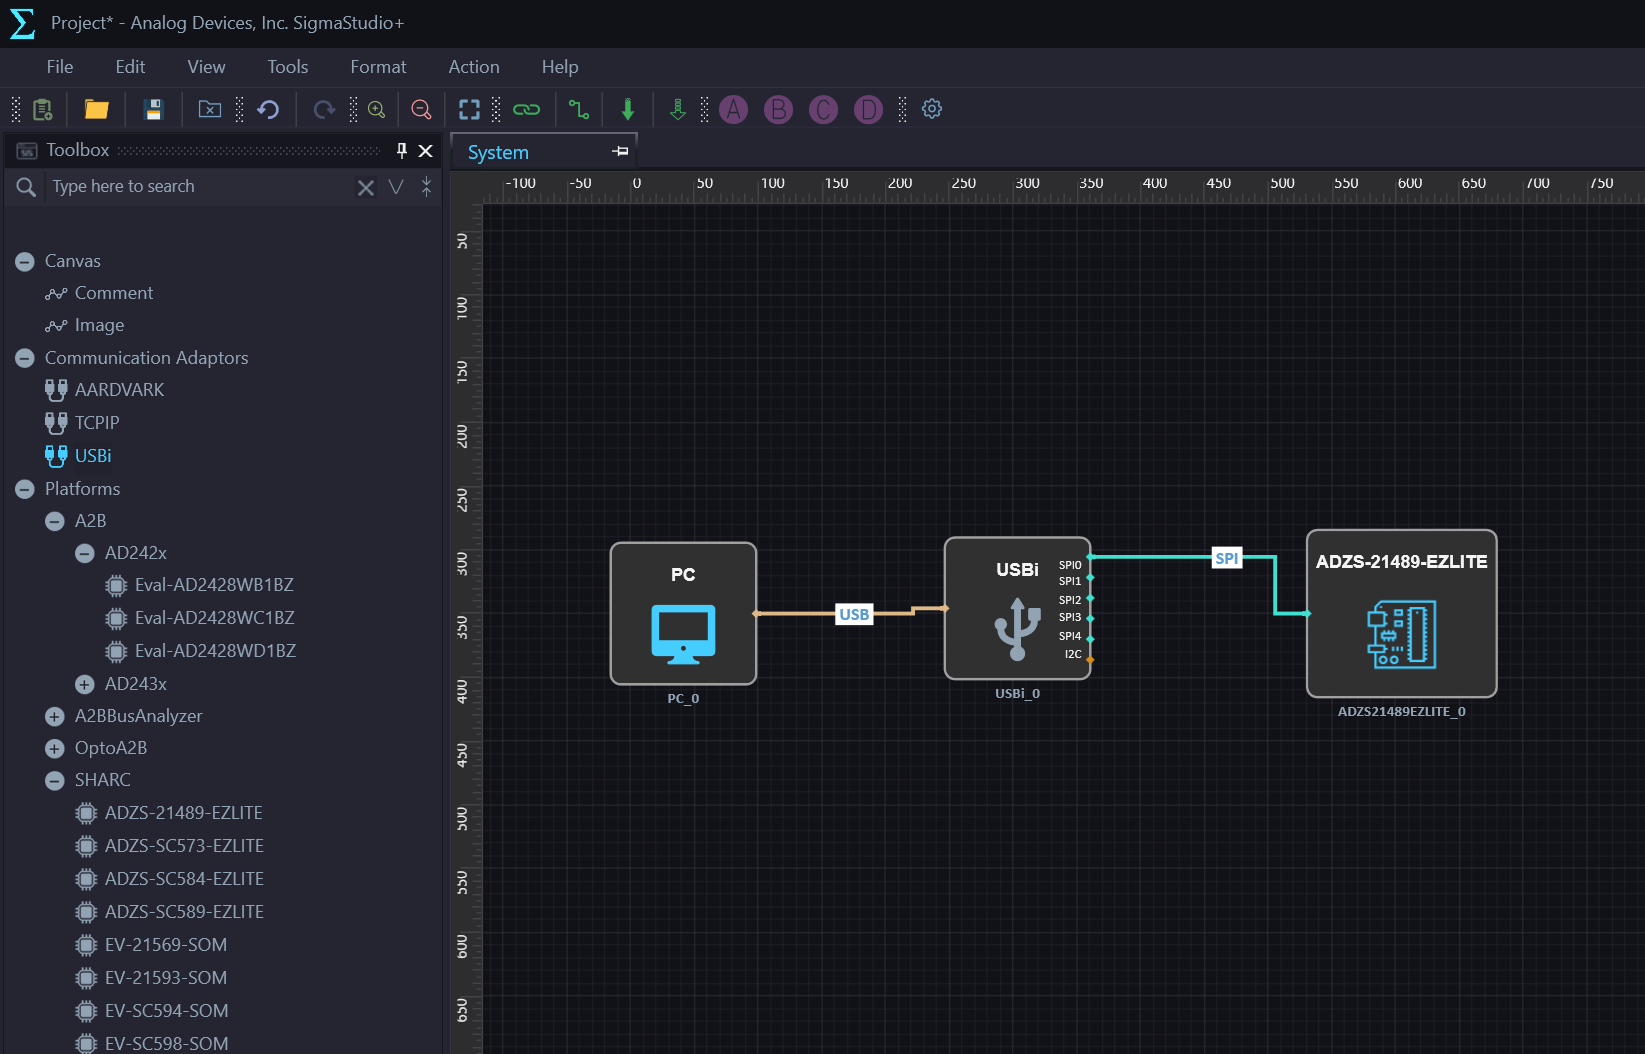Click the Toolbox search field
The width and height of the screenshot is (1645, 1054).
pos(200,187)
